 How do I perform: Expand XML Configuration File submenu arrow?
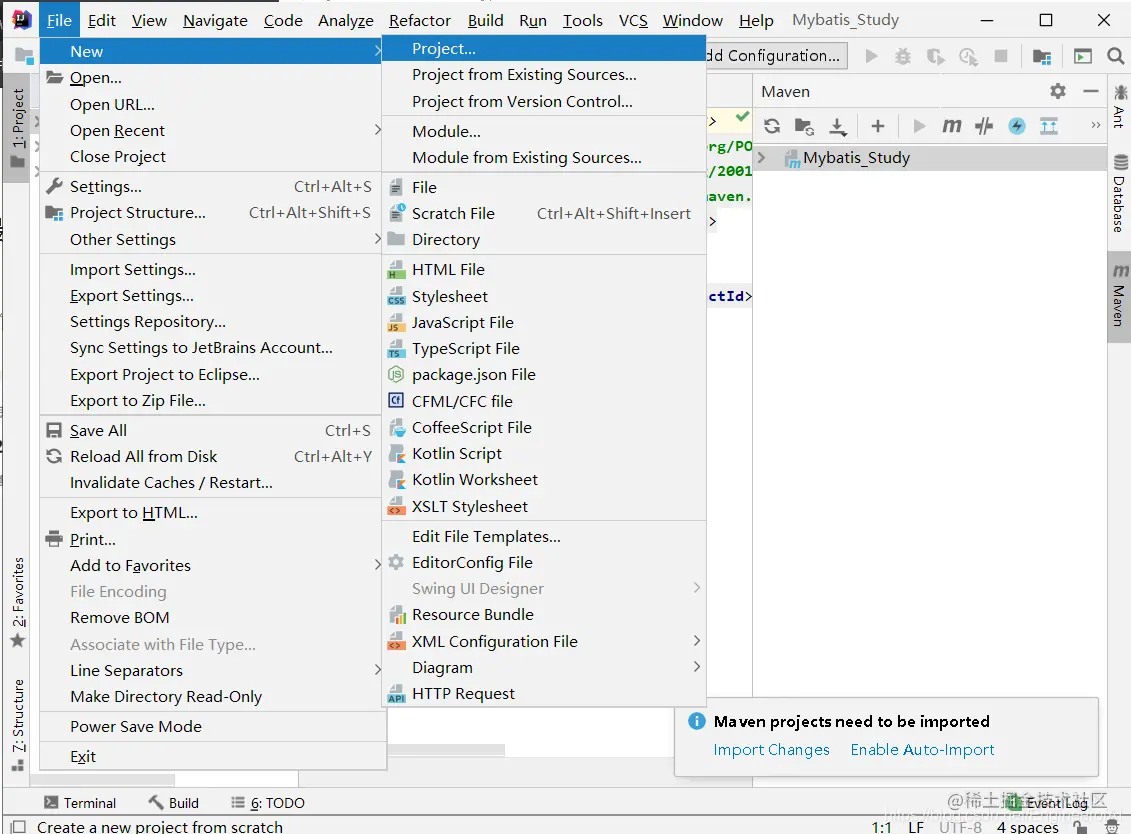pyautogui.click(x=696, y=641)
